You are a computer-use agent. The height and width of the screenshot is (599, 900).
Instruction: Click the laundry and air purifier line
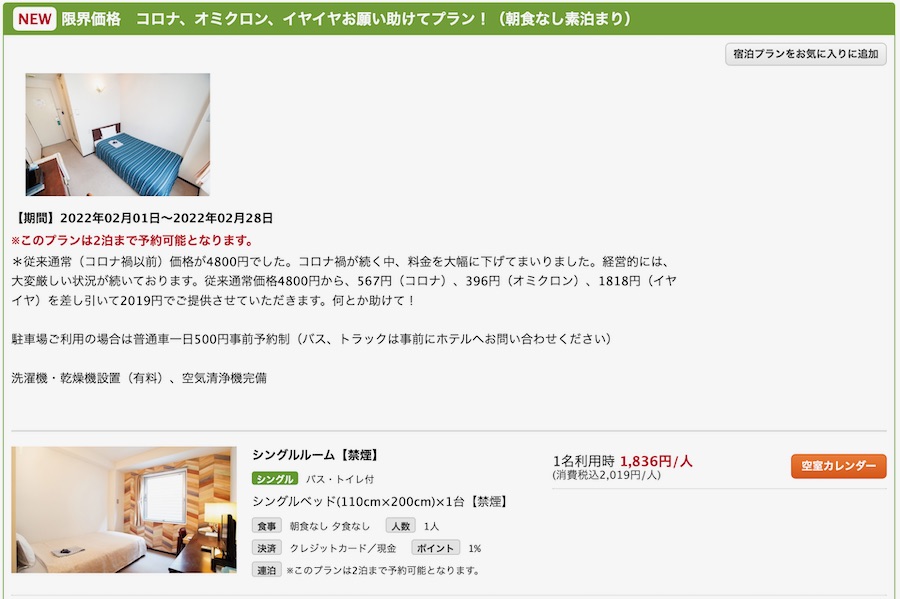pos(139,378)
